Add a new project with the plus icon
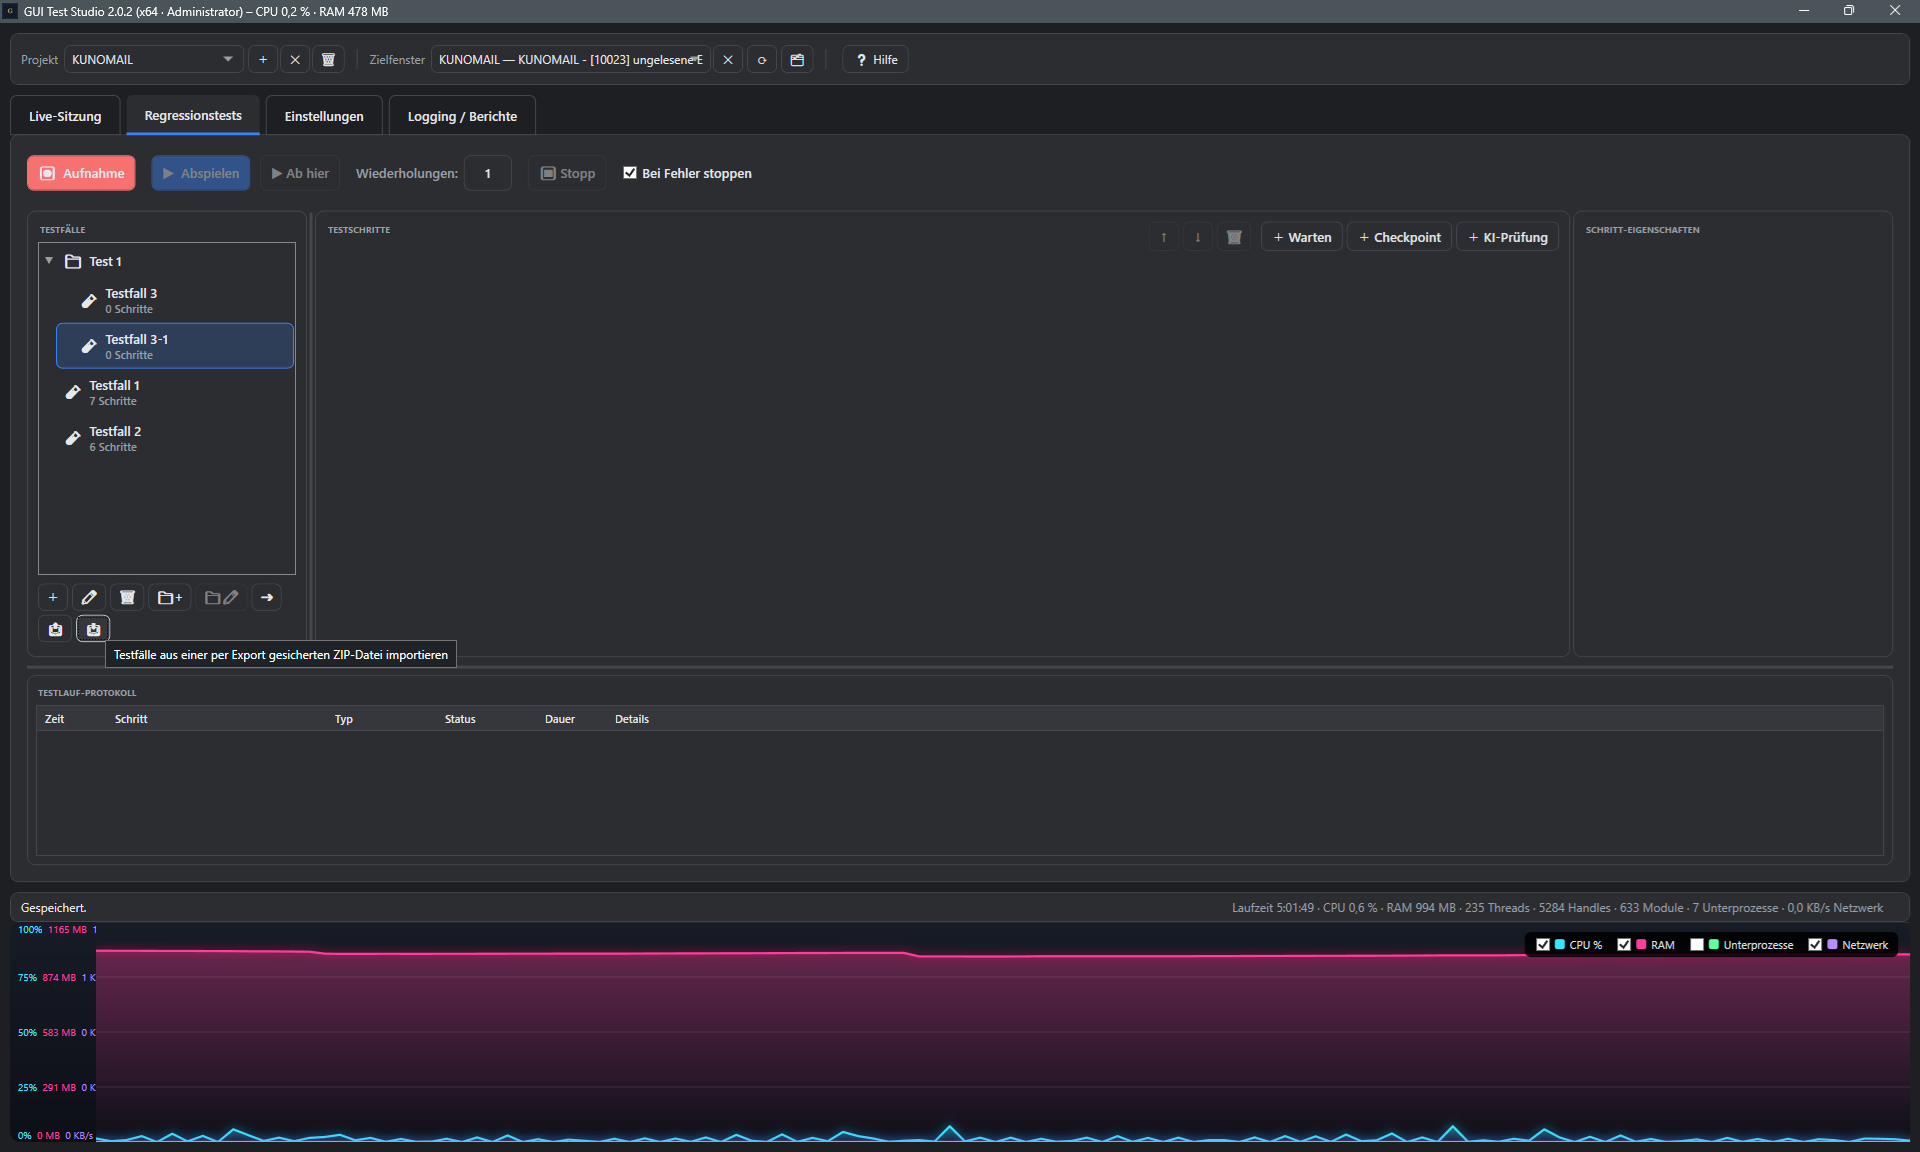1920x1152 pixels. pyautogui.click(x=263, y=60)
